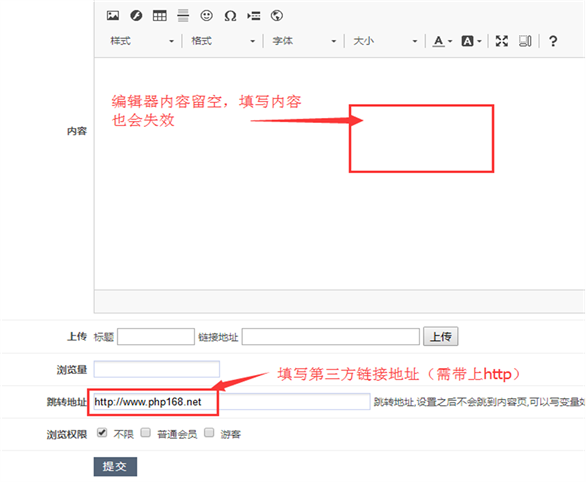Click the globe iframe icon
Screen dimensions: 586x482
click(277, 16)
